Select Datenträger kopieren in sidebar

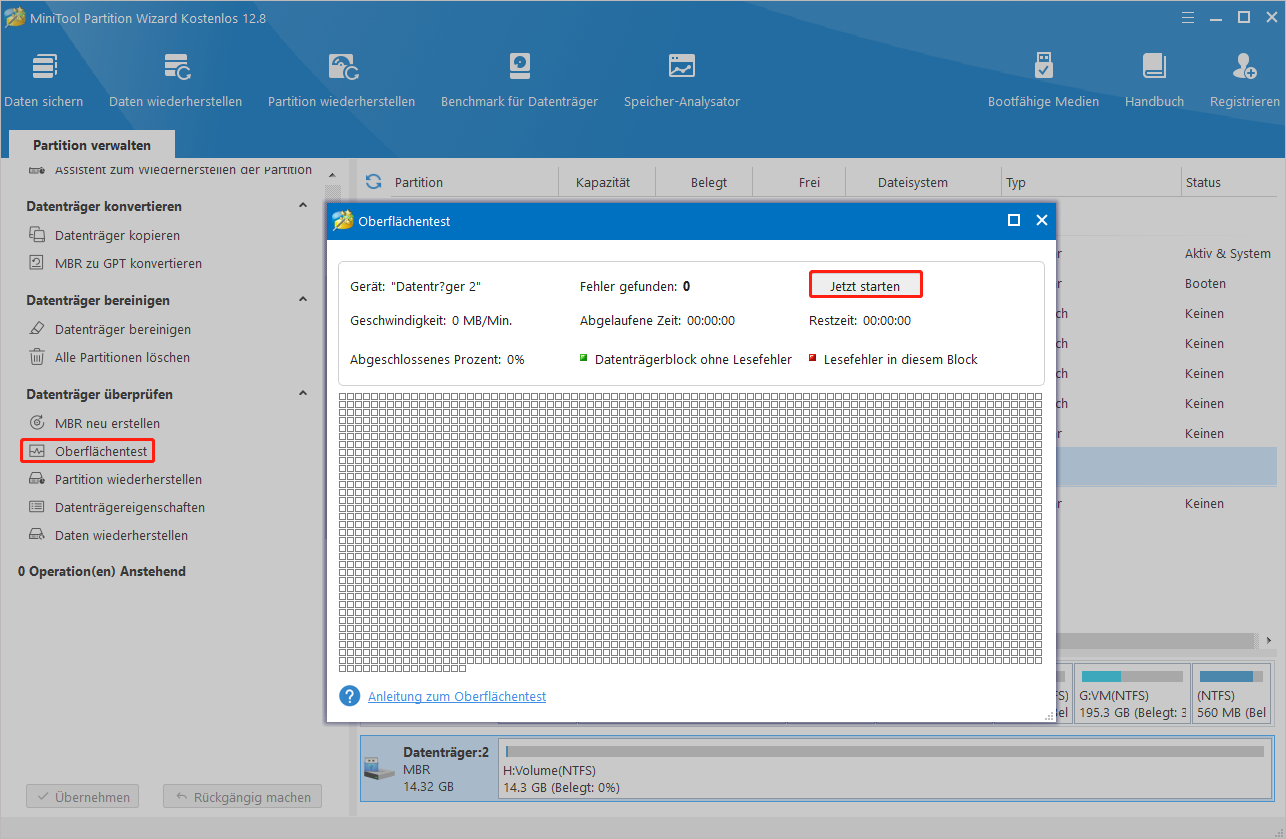117,236
